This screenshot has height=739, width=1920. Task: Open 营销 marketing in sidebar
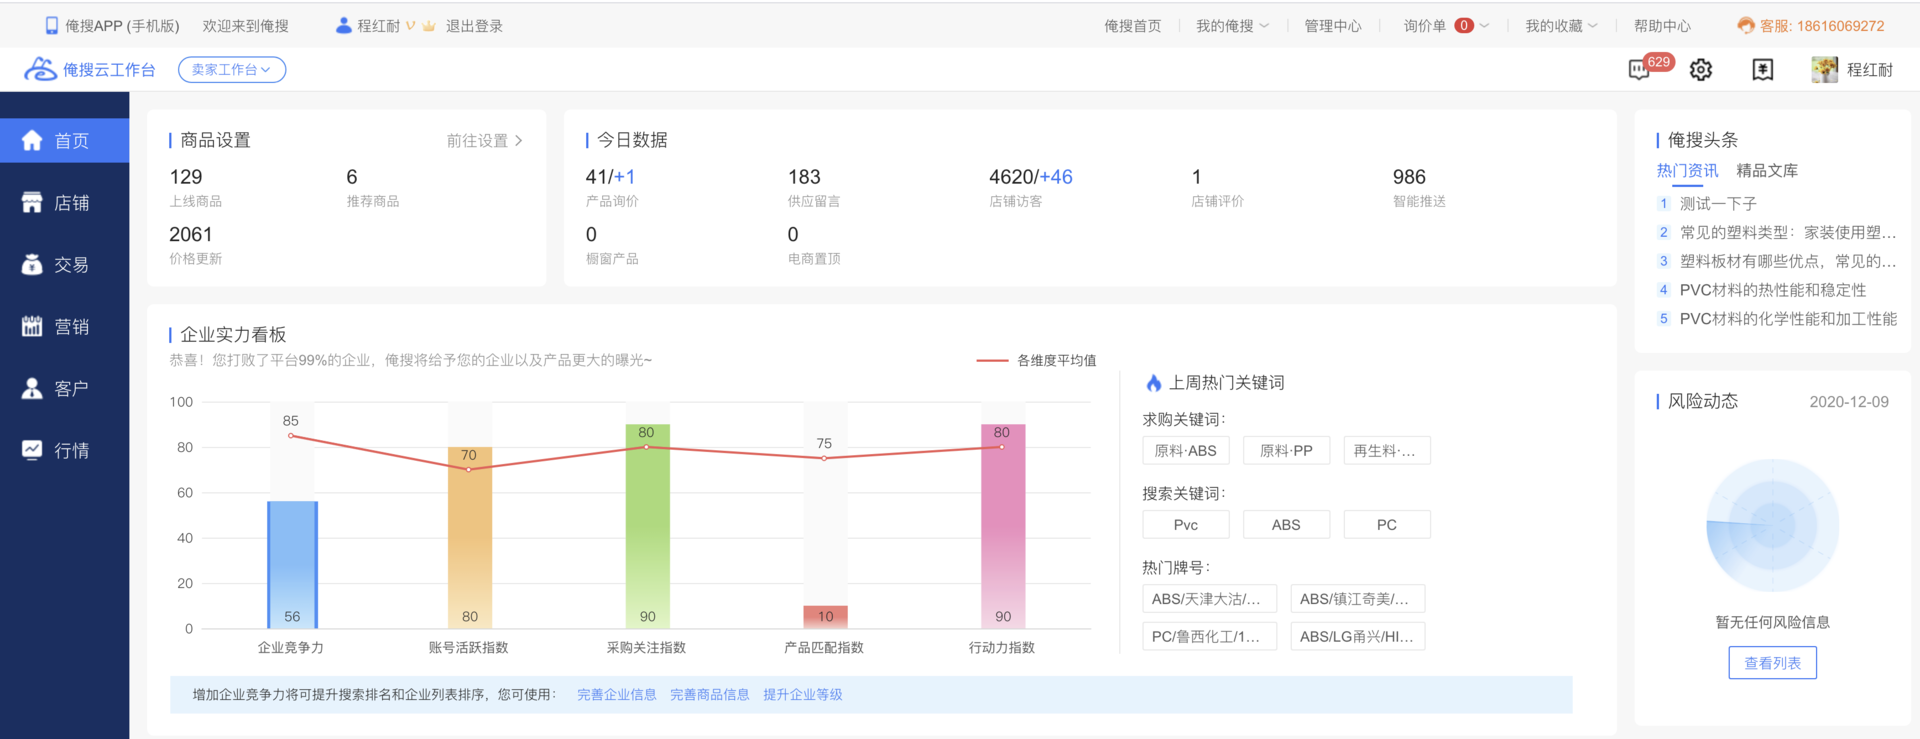click(x=65, y=327)
